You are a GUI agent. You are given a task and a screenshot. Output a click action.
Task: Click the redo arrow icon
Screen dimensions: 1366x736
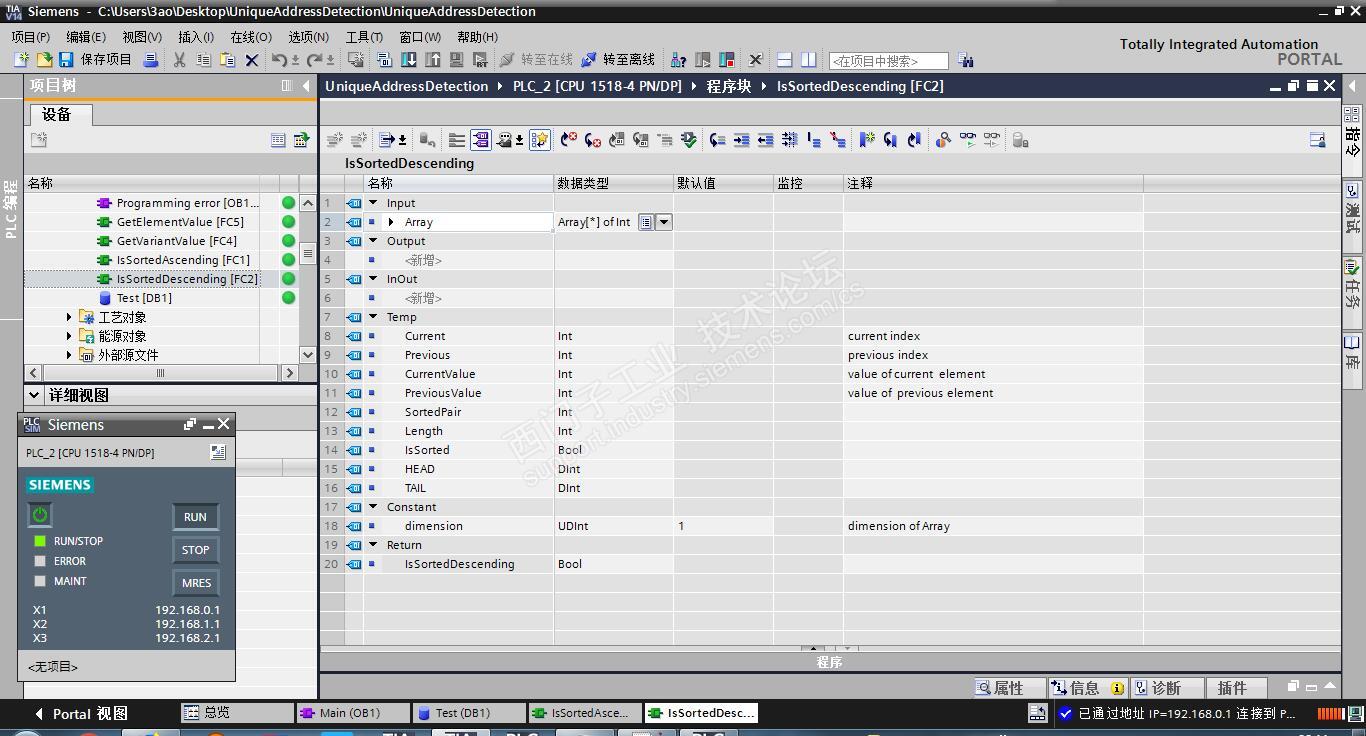[x=315, y=60]
